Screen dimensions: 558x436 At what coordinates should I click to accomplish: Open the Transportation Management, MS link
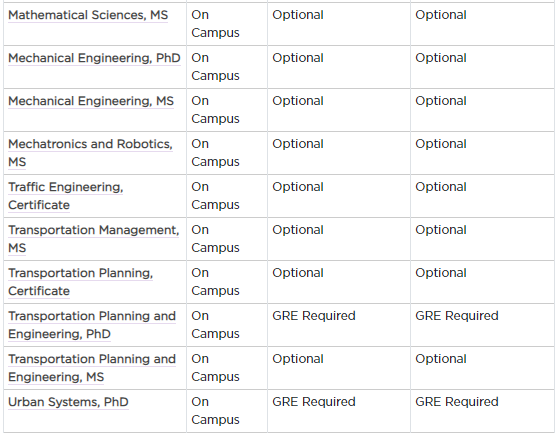[x=93, y=239]
